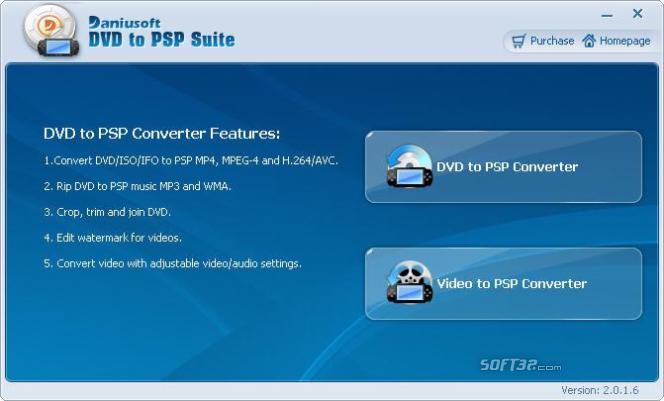Launch the Video to PSP Converter
Screen dimensions: 664x401
(503, 284)
